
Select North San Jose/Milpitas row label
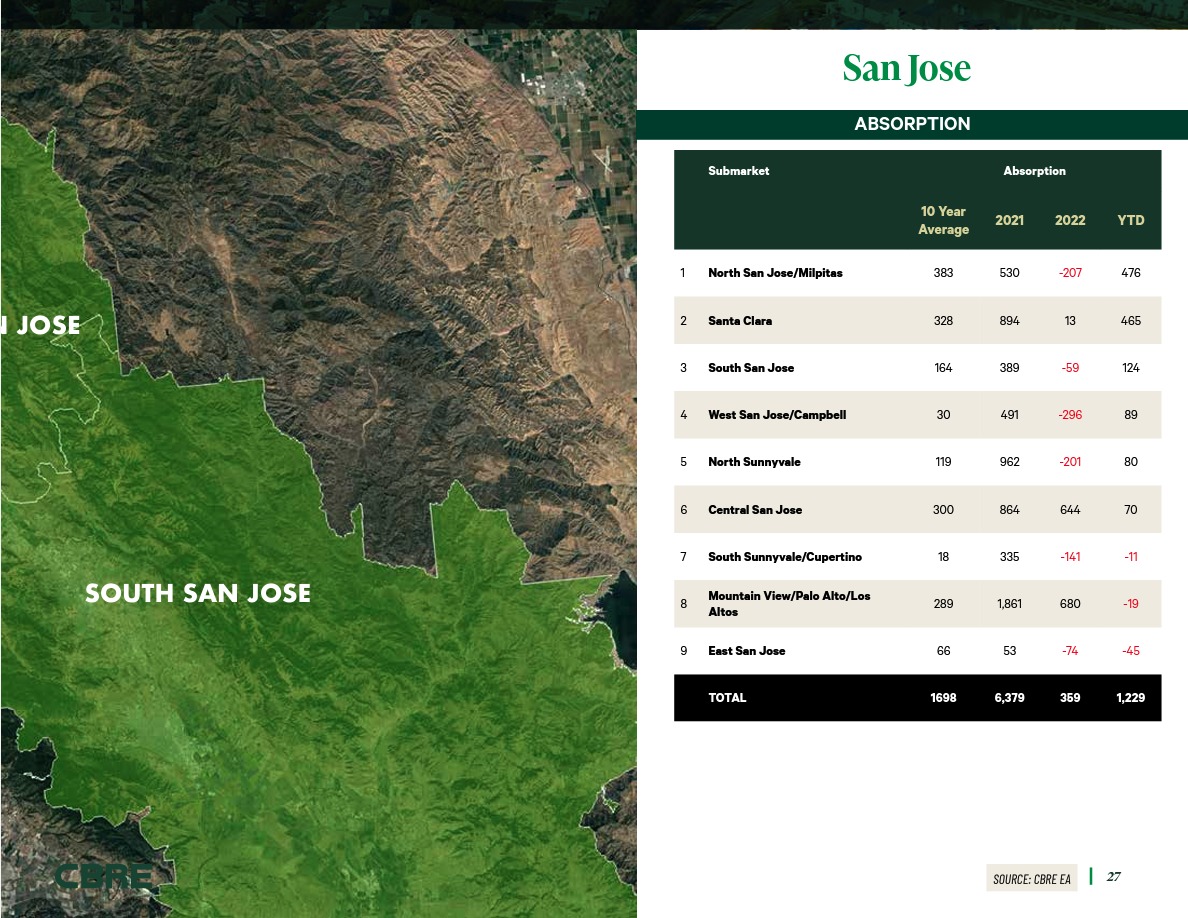775,273
